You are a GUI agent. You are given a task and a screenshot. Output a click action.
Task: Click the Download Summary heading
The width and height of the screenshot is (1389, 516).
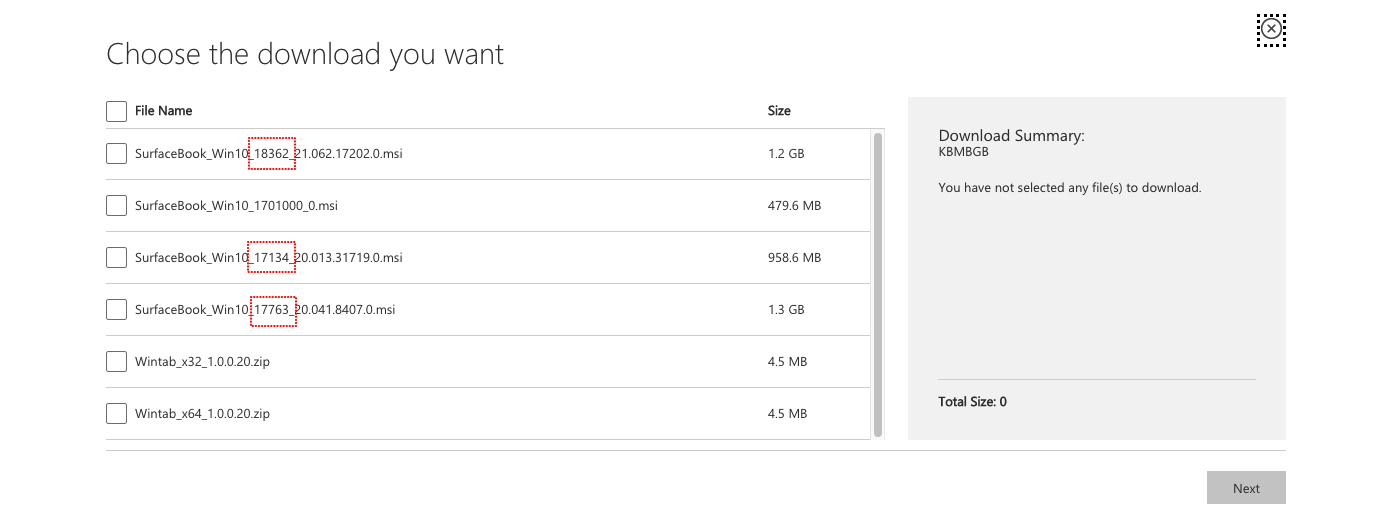pyautogui.click(x=1011, y=136)
